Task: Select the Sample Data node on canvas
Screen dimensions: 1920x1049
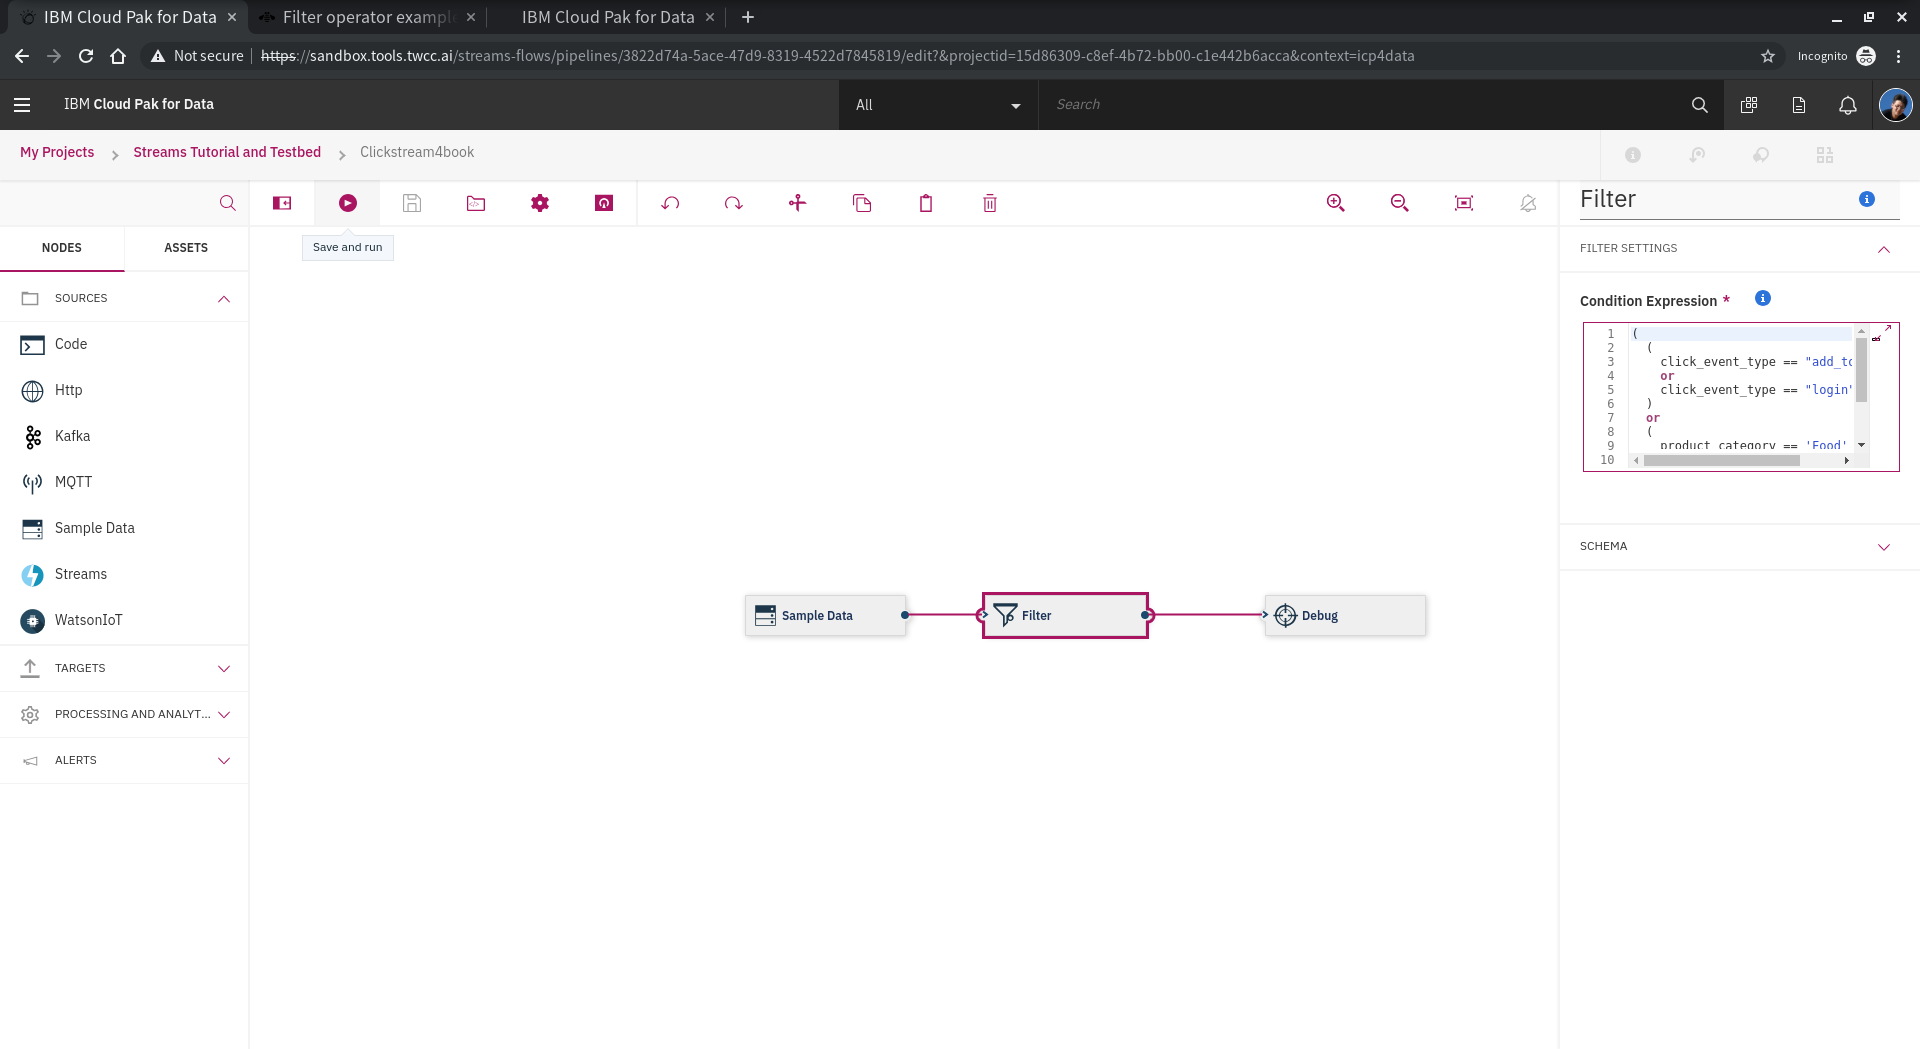Action: [826, 615]
